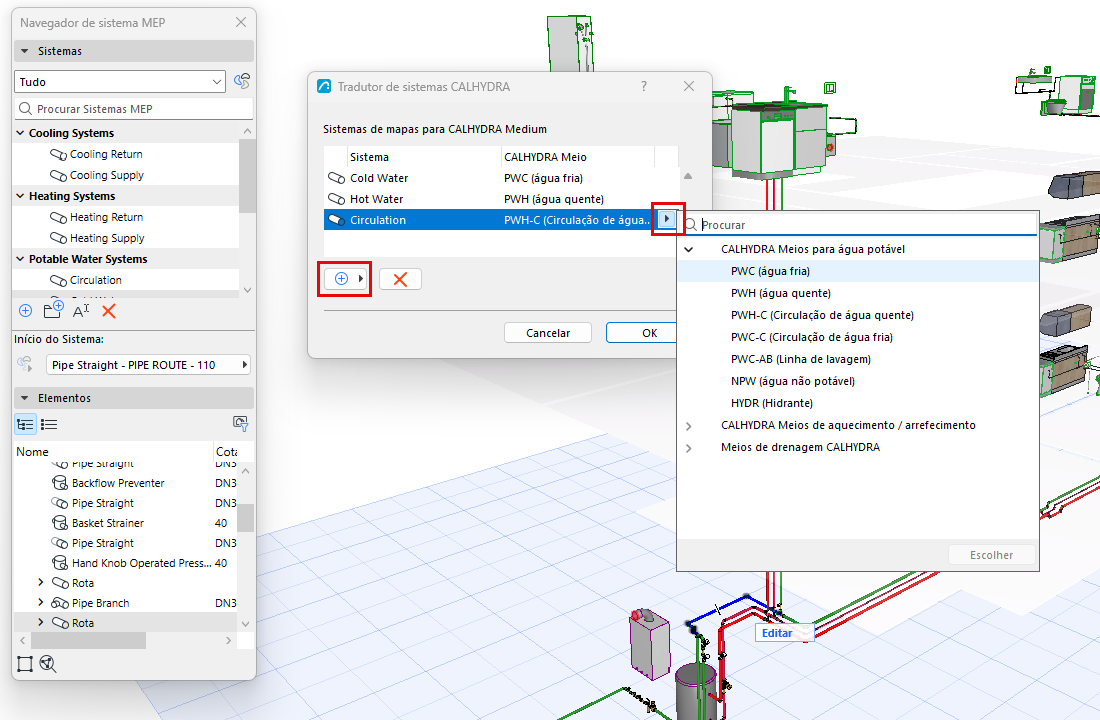1100x720 pixels.
Task: Choose PWC-C (Circulação de água fria) medium
Action: pyautogui.click(x=857, y=337)
